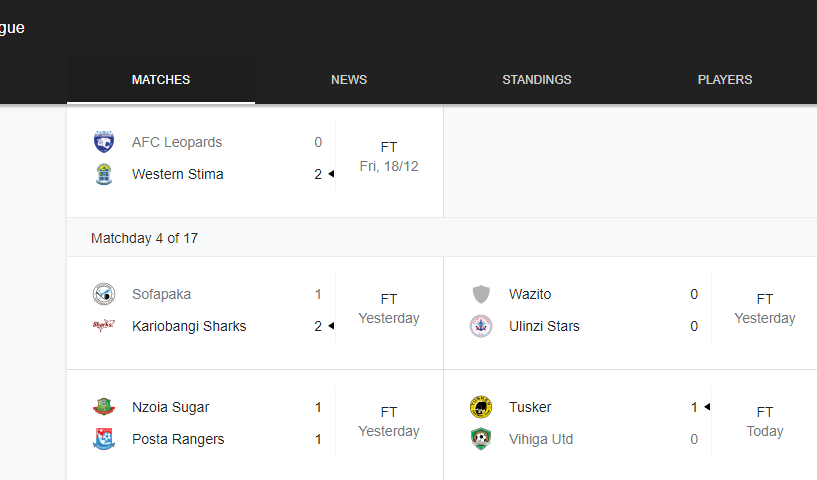Click the Tusker team name
The width and height of the screenshot is (817, 480).
coord(530,407)
